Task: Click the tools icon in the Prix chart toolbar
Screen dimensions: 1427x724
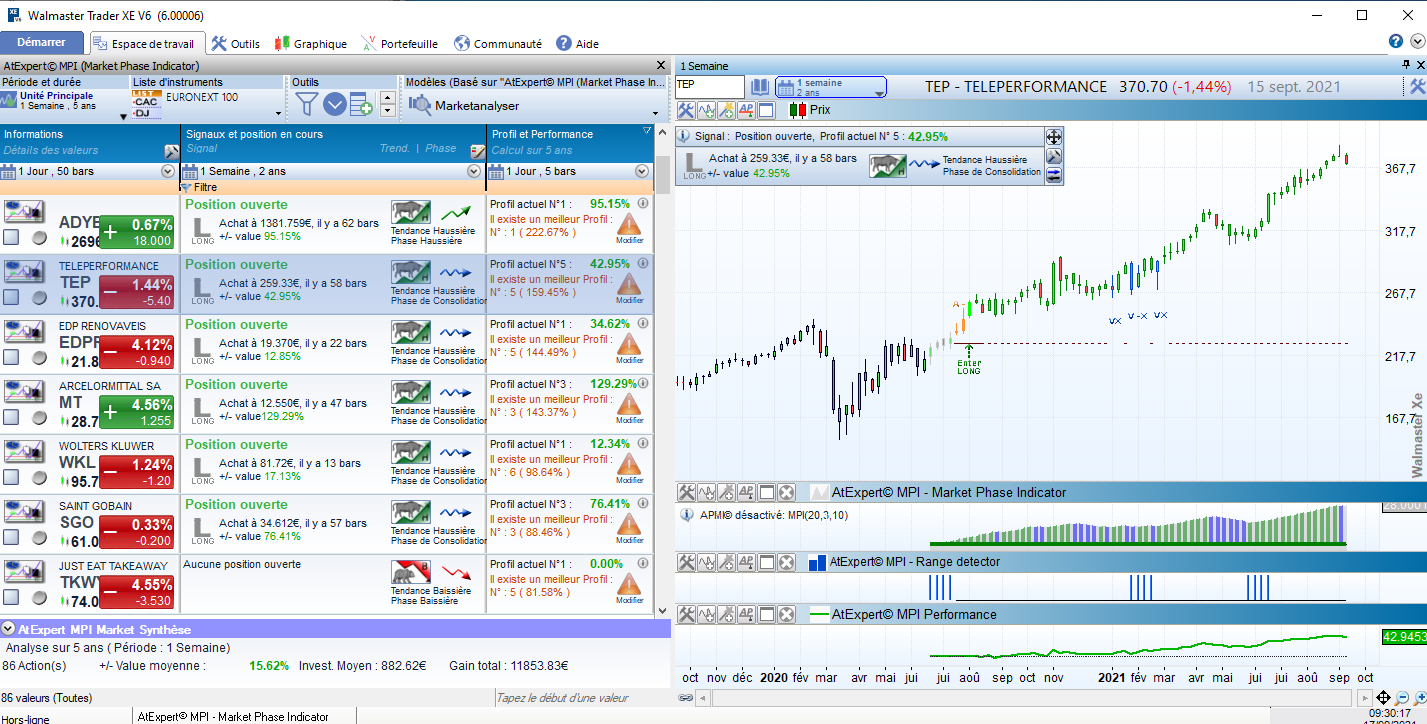Action: (686, 110)
